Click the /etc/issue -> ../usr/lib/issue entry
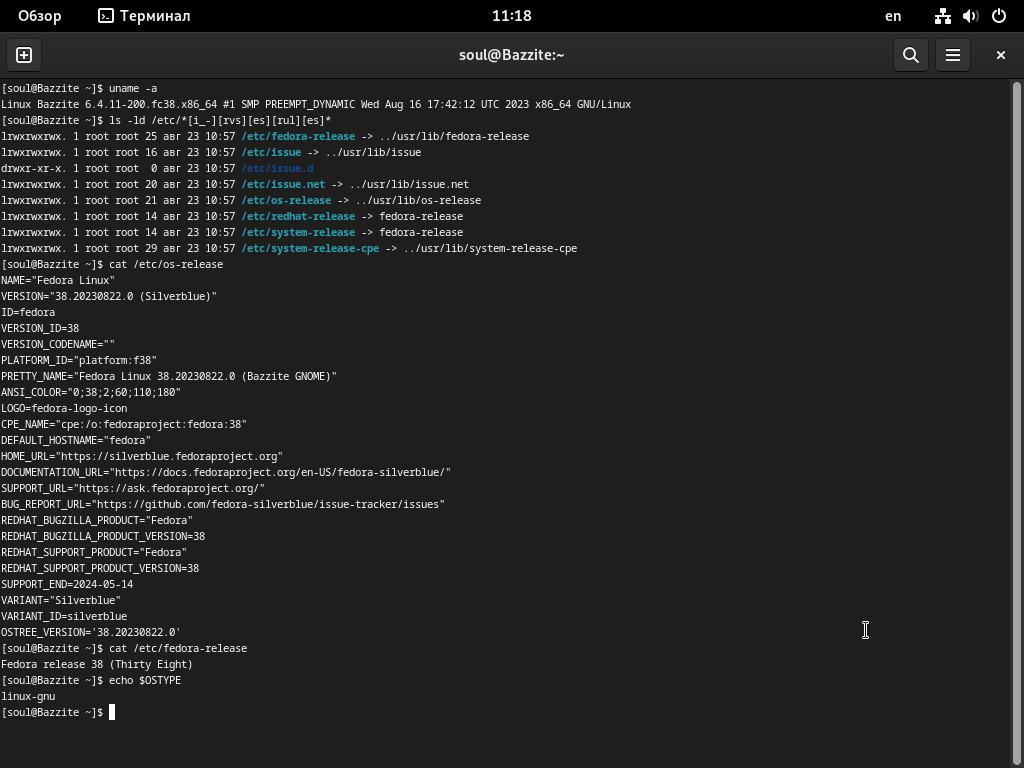Viewport: 1024px width, 768px height. point(331,152)
